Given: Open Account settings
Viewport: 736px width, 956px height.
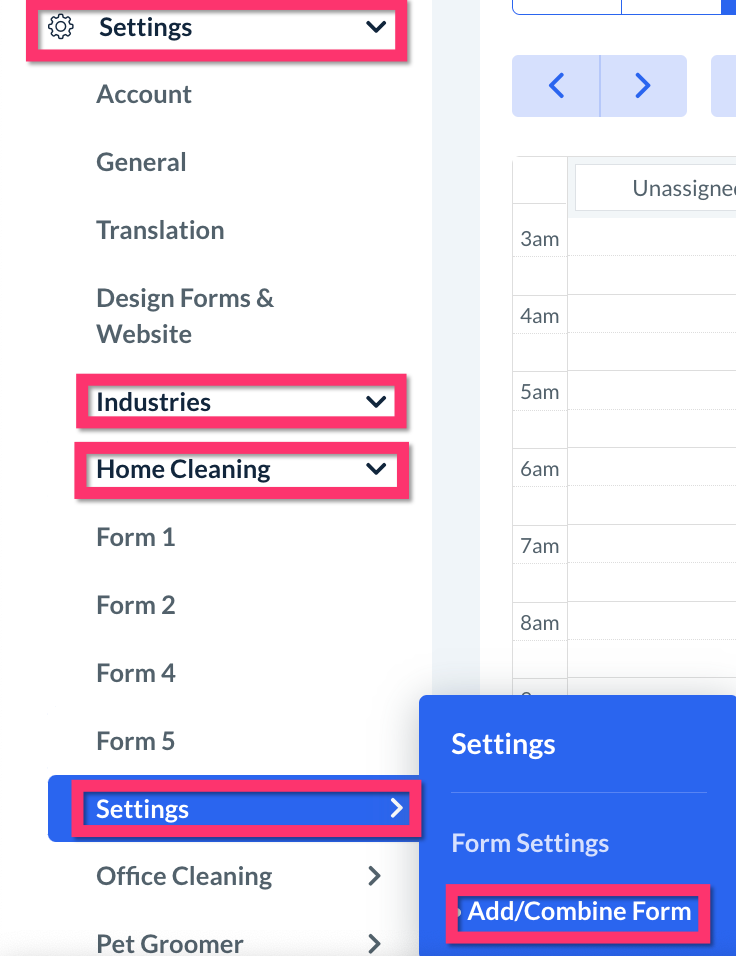Looking at the screenshot, I should (144, 95).
